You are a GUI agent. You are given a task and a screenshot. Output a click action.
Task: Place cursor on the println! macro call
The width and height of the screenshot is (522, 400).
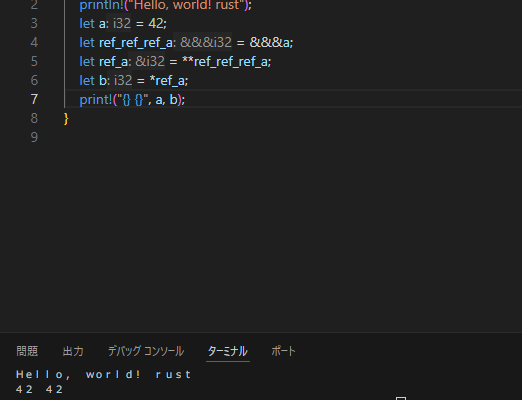101,5
